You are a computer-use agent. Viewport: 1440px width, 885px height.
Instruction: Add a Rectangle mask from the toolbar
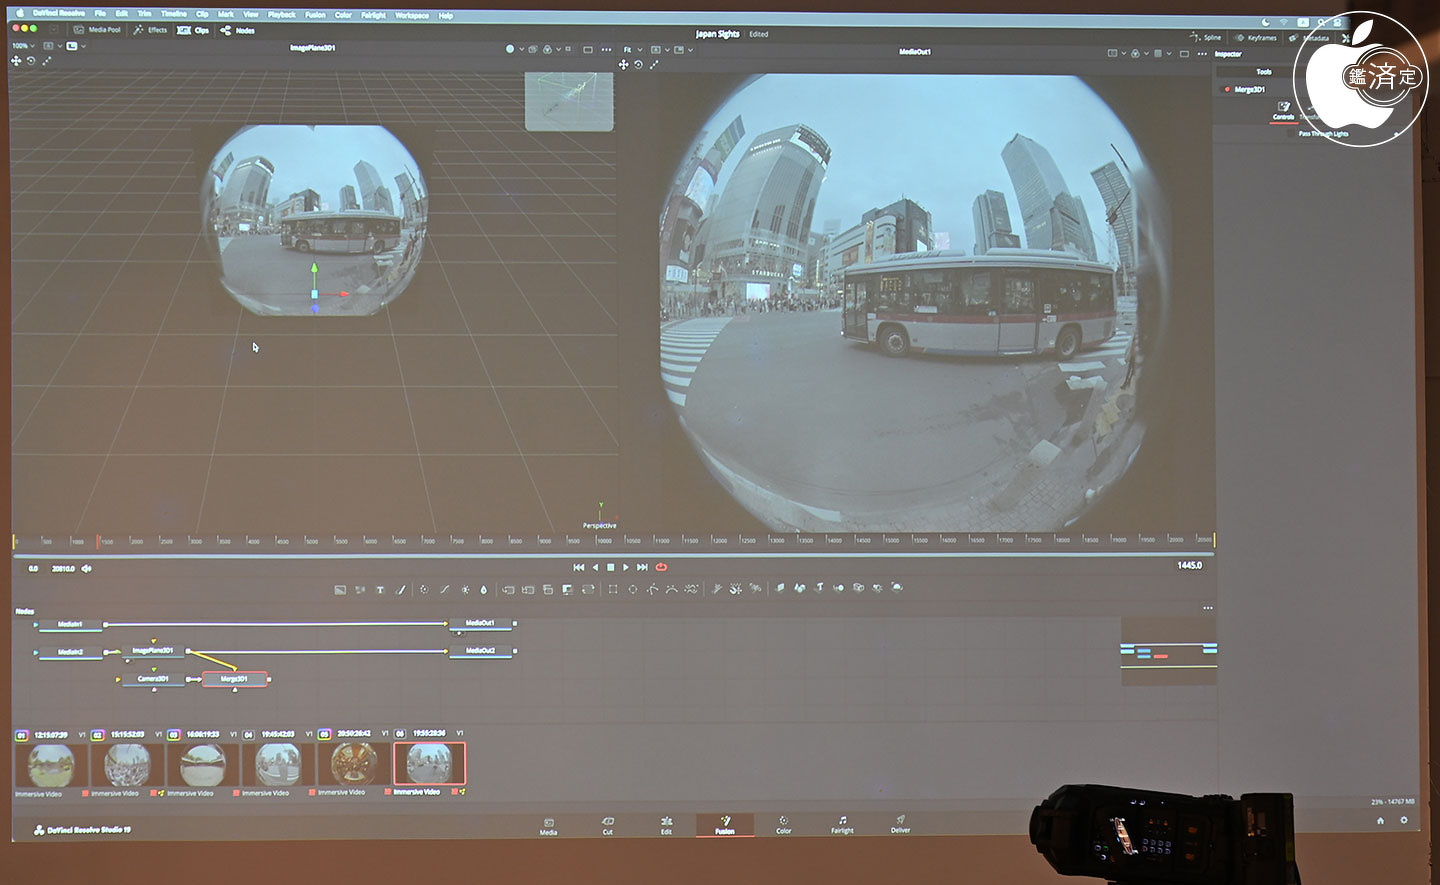pos(613,589)
